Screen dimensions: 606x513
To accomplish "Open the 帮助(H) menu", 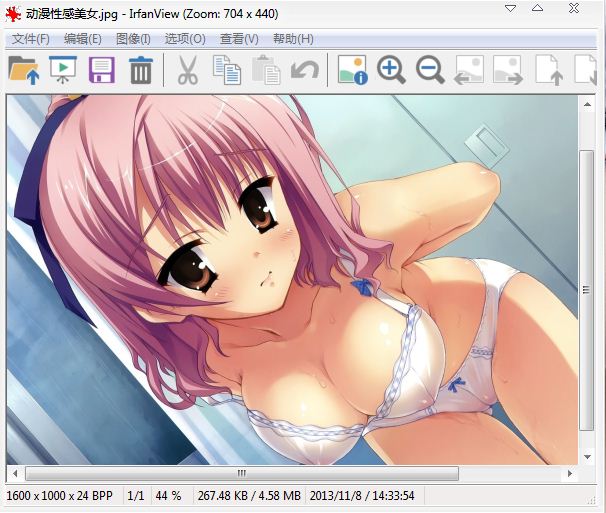I will coord(292,39).
